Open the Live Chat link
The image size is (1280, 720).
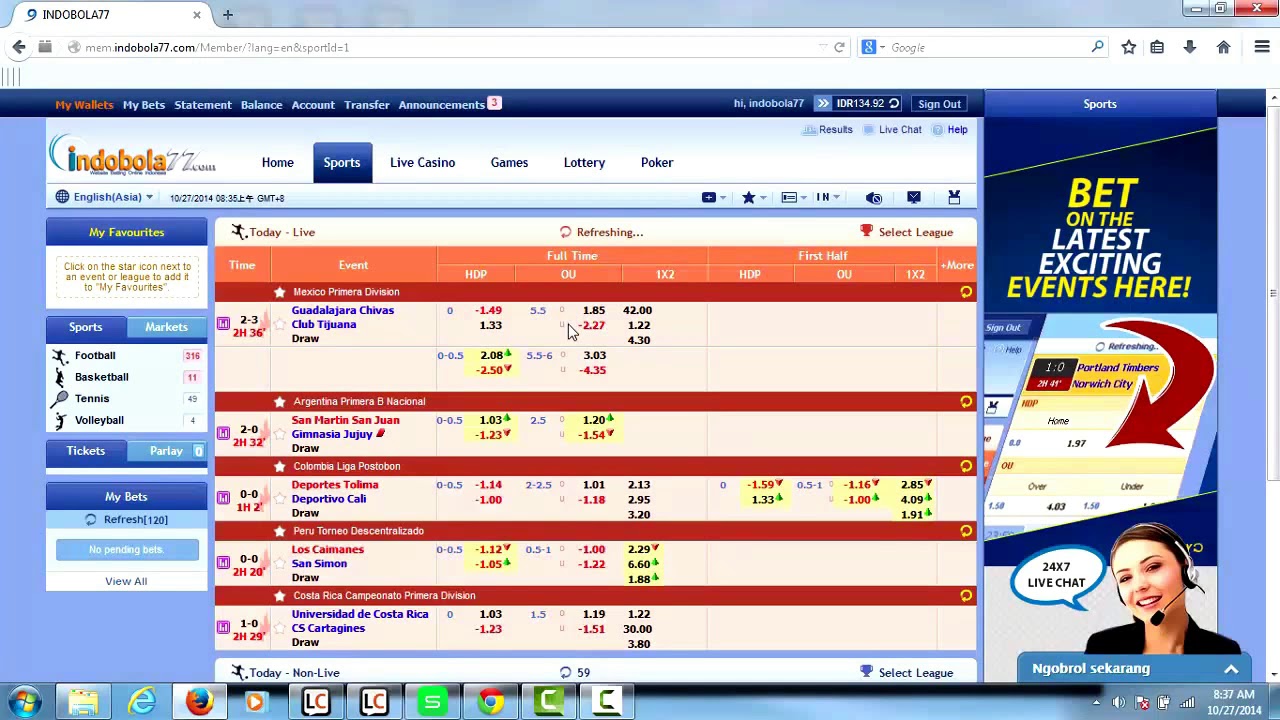click(893, 130)
